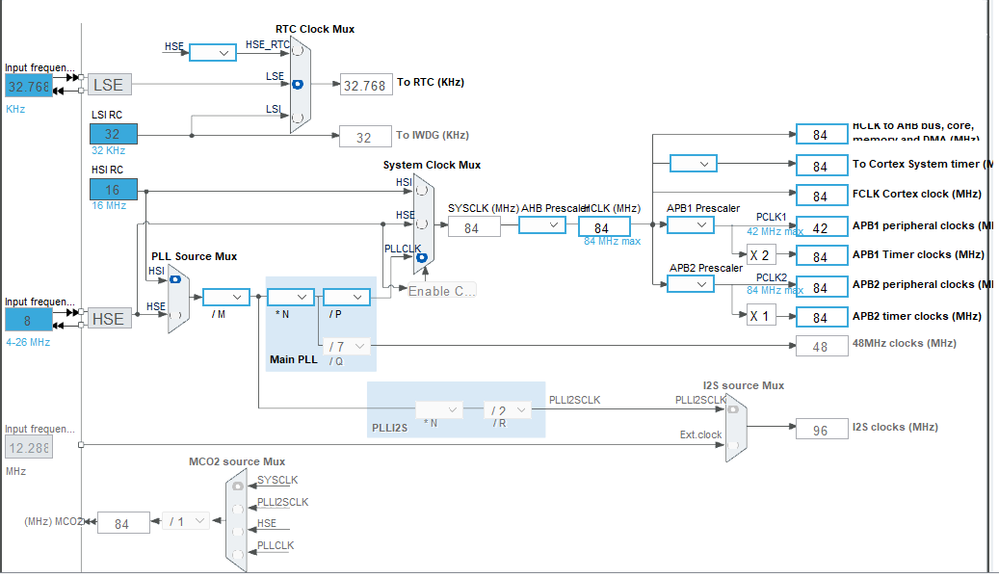The width and height of the screenshot is (999, 578).
Task: Click the LSE oscillator block
Action: click(x=110, y=85)
